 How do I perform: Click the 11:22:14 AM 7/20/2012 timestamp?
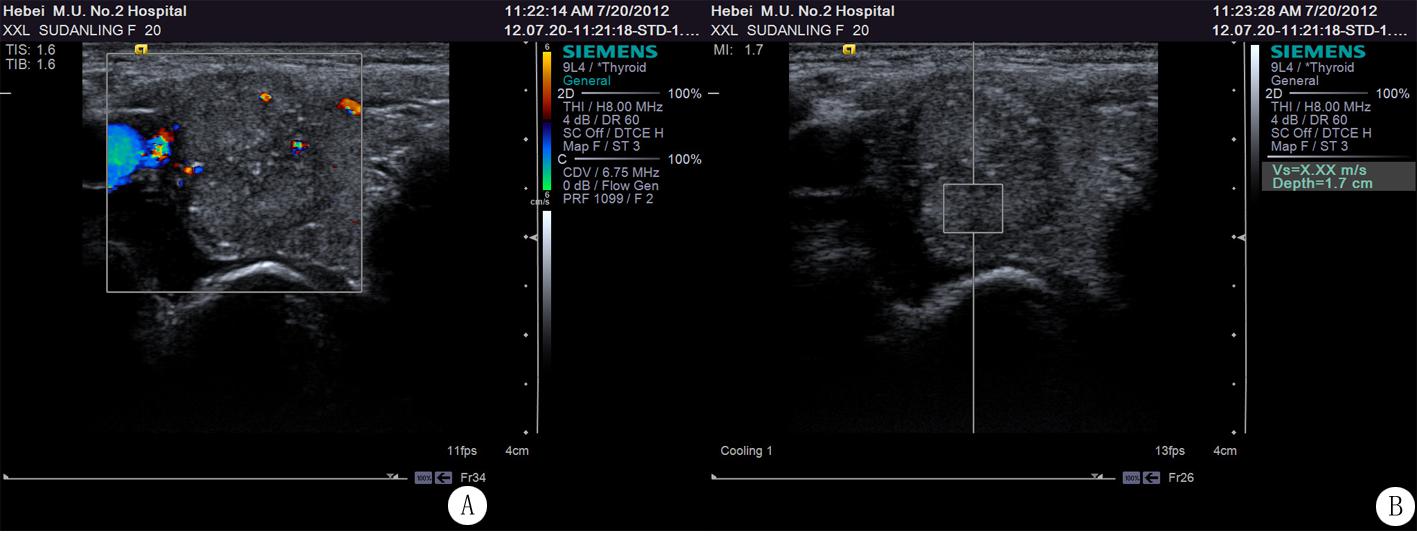[x=588, y=11]
